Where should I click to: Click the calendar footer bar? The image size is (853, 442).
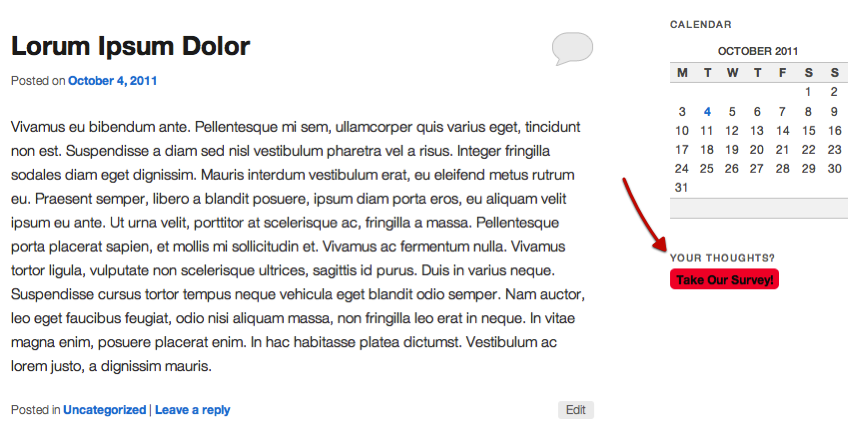pos(758,208)
